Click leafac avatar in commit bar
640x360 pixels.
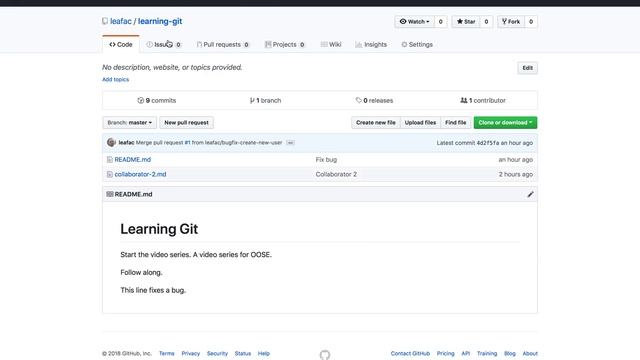(x=111, y=142)
